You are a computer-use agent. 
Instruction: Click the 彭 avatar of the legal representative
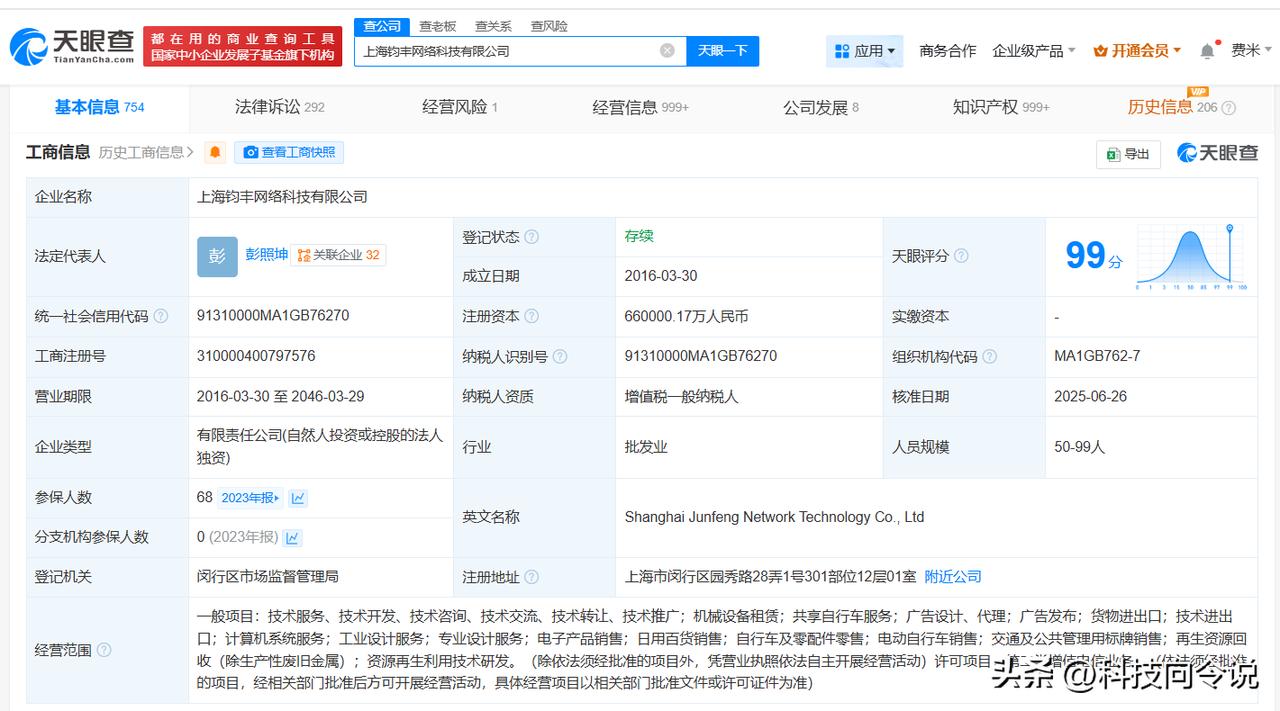[x=217, y=256]
